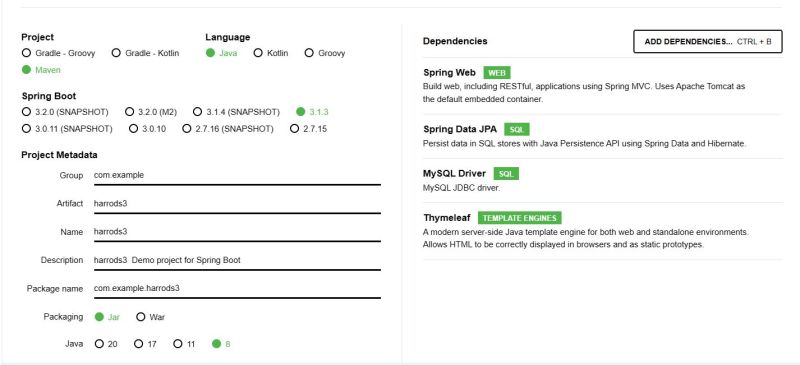Select Java version 11
Viewport: 800px width, 365px height.
click(184, 344)
